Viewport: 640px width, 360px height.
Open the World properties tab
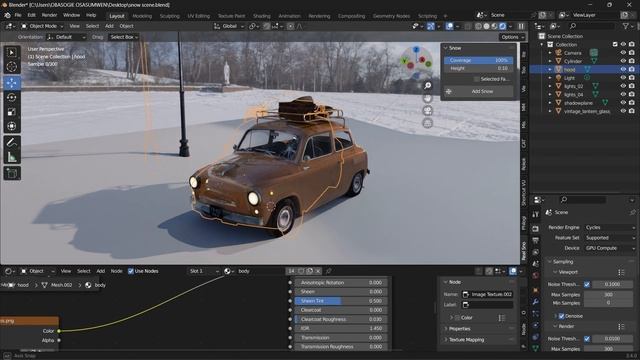click(536, 276)
